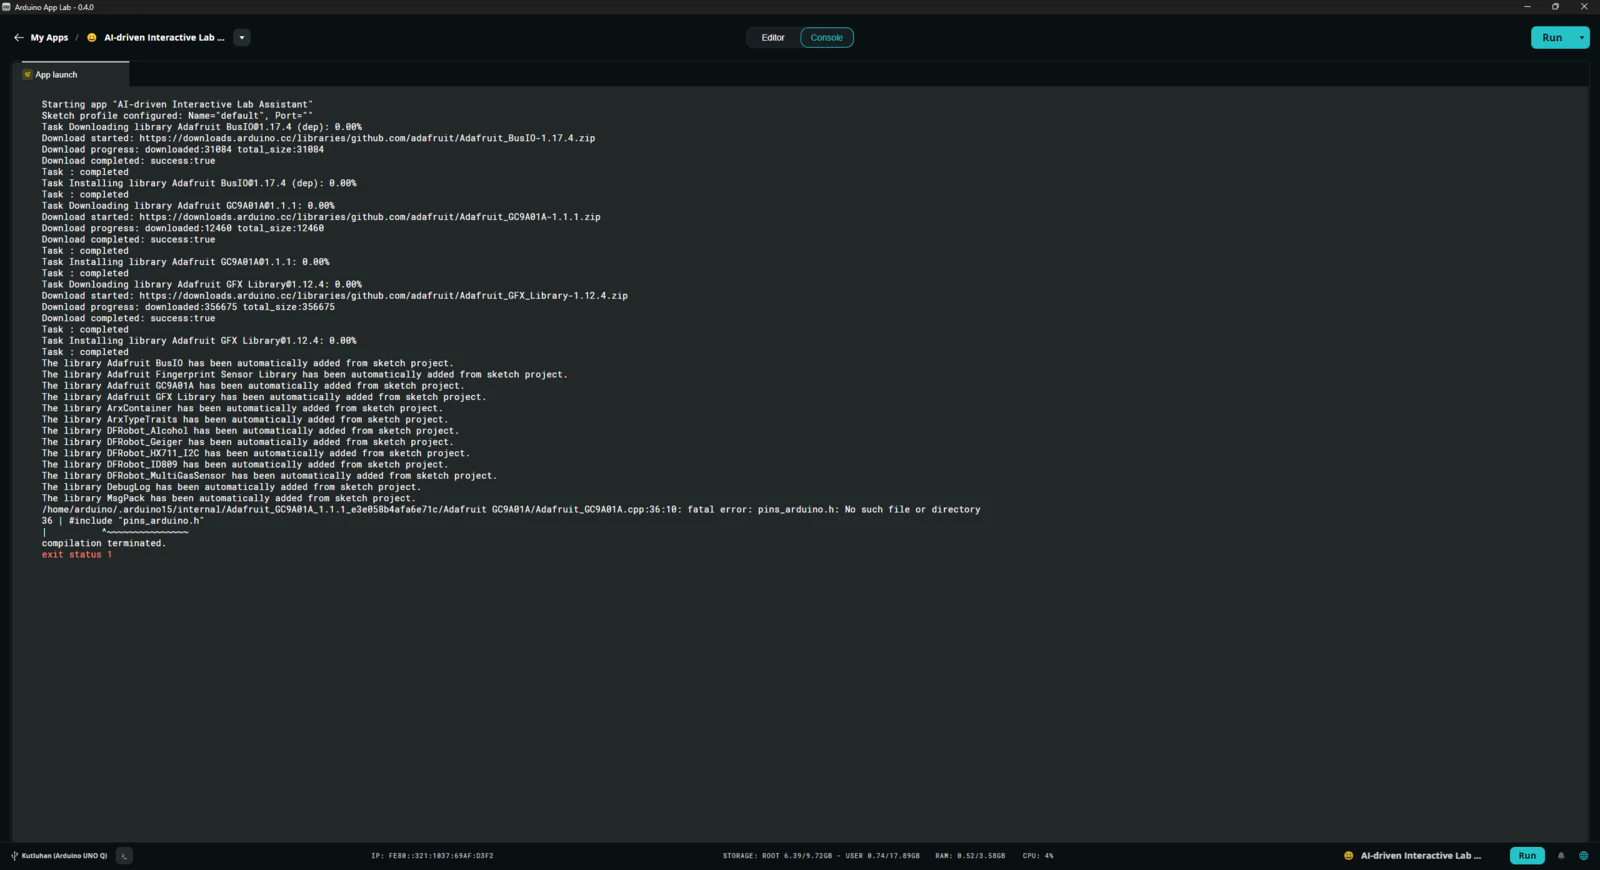Click the DFRobot_ID809 library line
Image resolution: width=1600 pixels, height=870 pixels.
tap(244, 465)
